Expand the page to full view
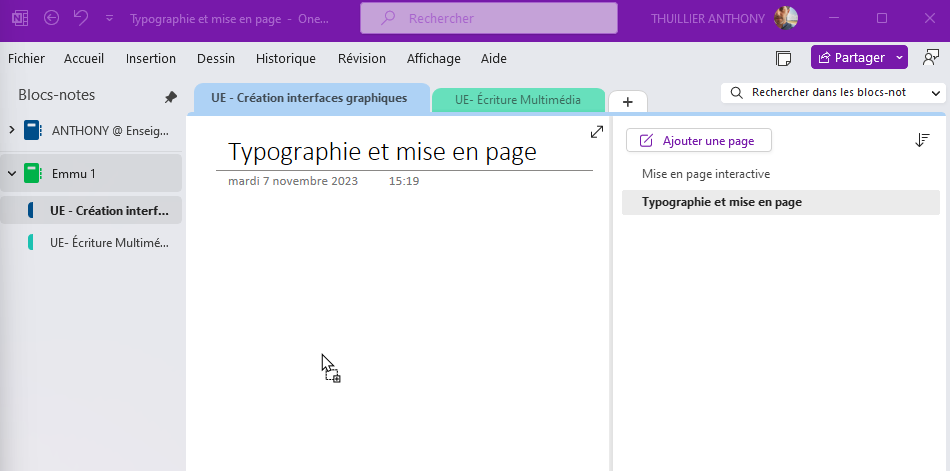The image size is (950, 471). click(x=597, y=132)
